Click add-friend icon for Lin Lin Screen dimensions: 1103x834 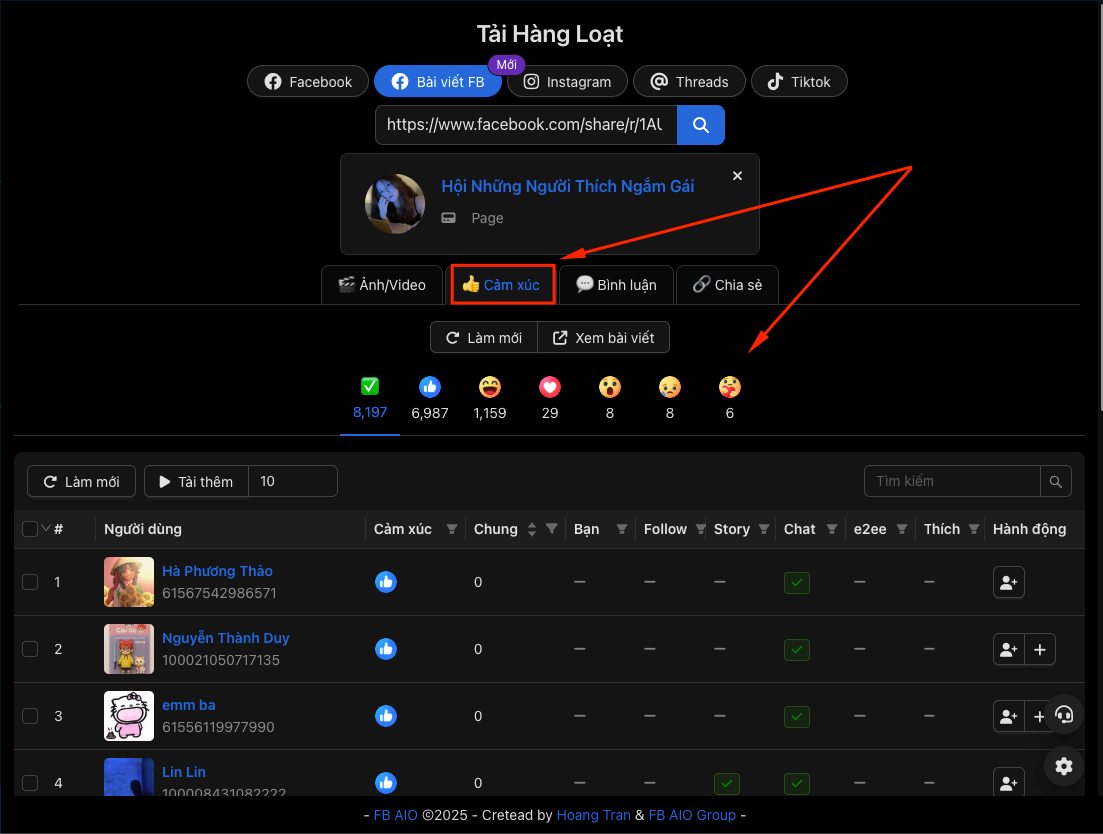[1009, 783]
